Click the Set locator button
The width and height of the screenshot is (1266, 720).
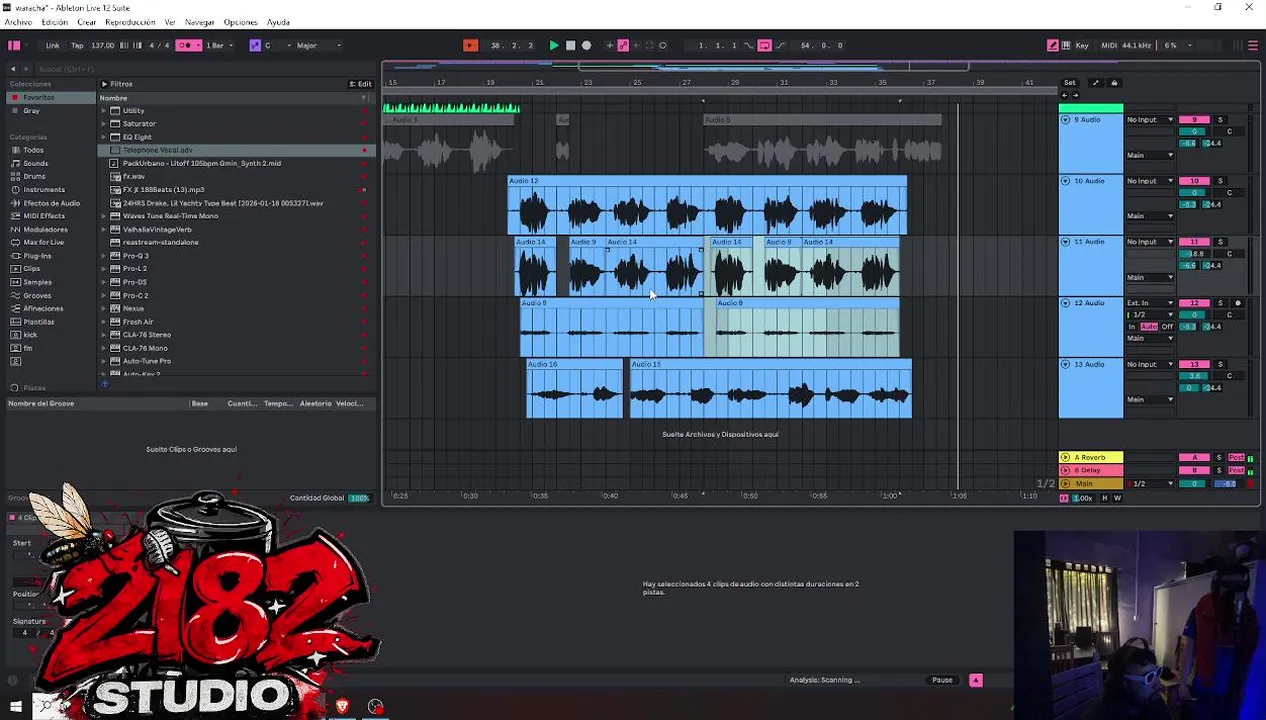point(1069,83)
